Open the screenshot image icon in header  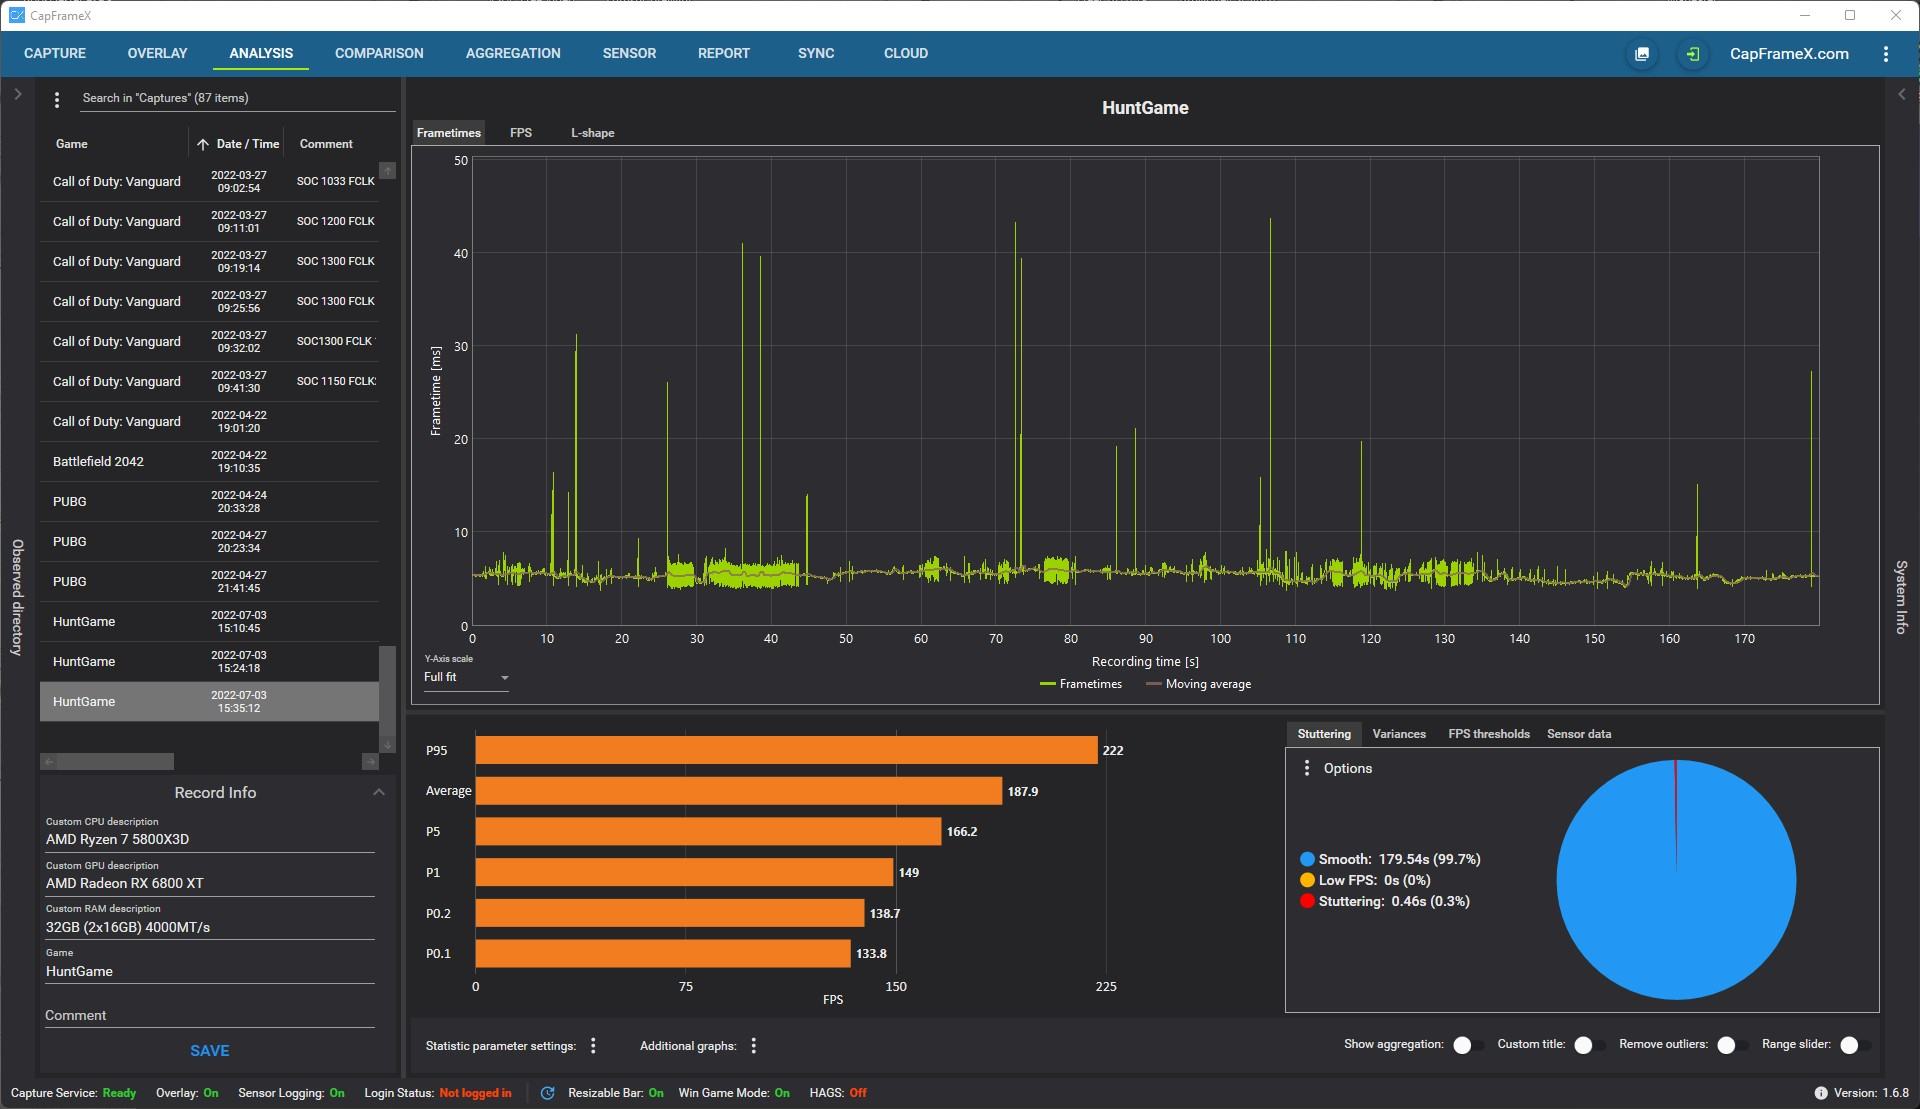1641,54
